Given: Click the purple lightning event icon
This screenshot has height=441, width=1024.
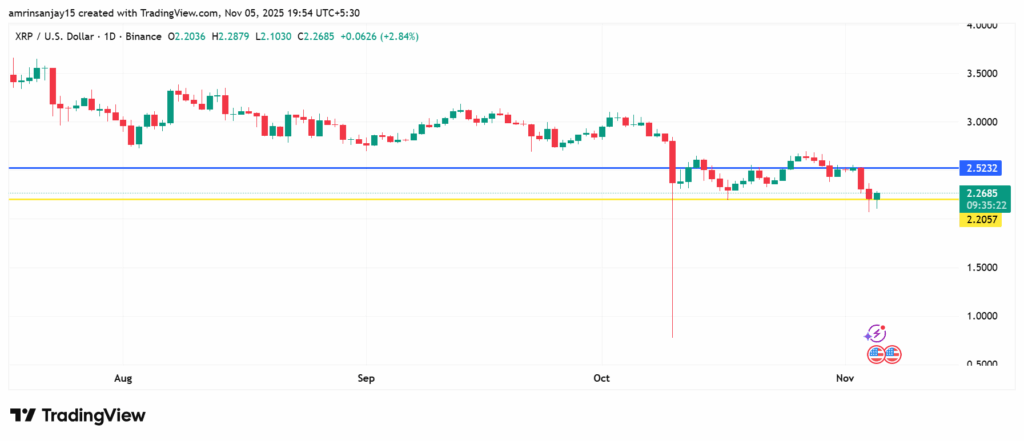Looking at the screenshot, I should (876, 333).
